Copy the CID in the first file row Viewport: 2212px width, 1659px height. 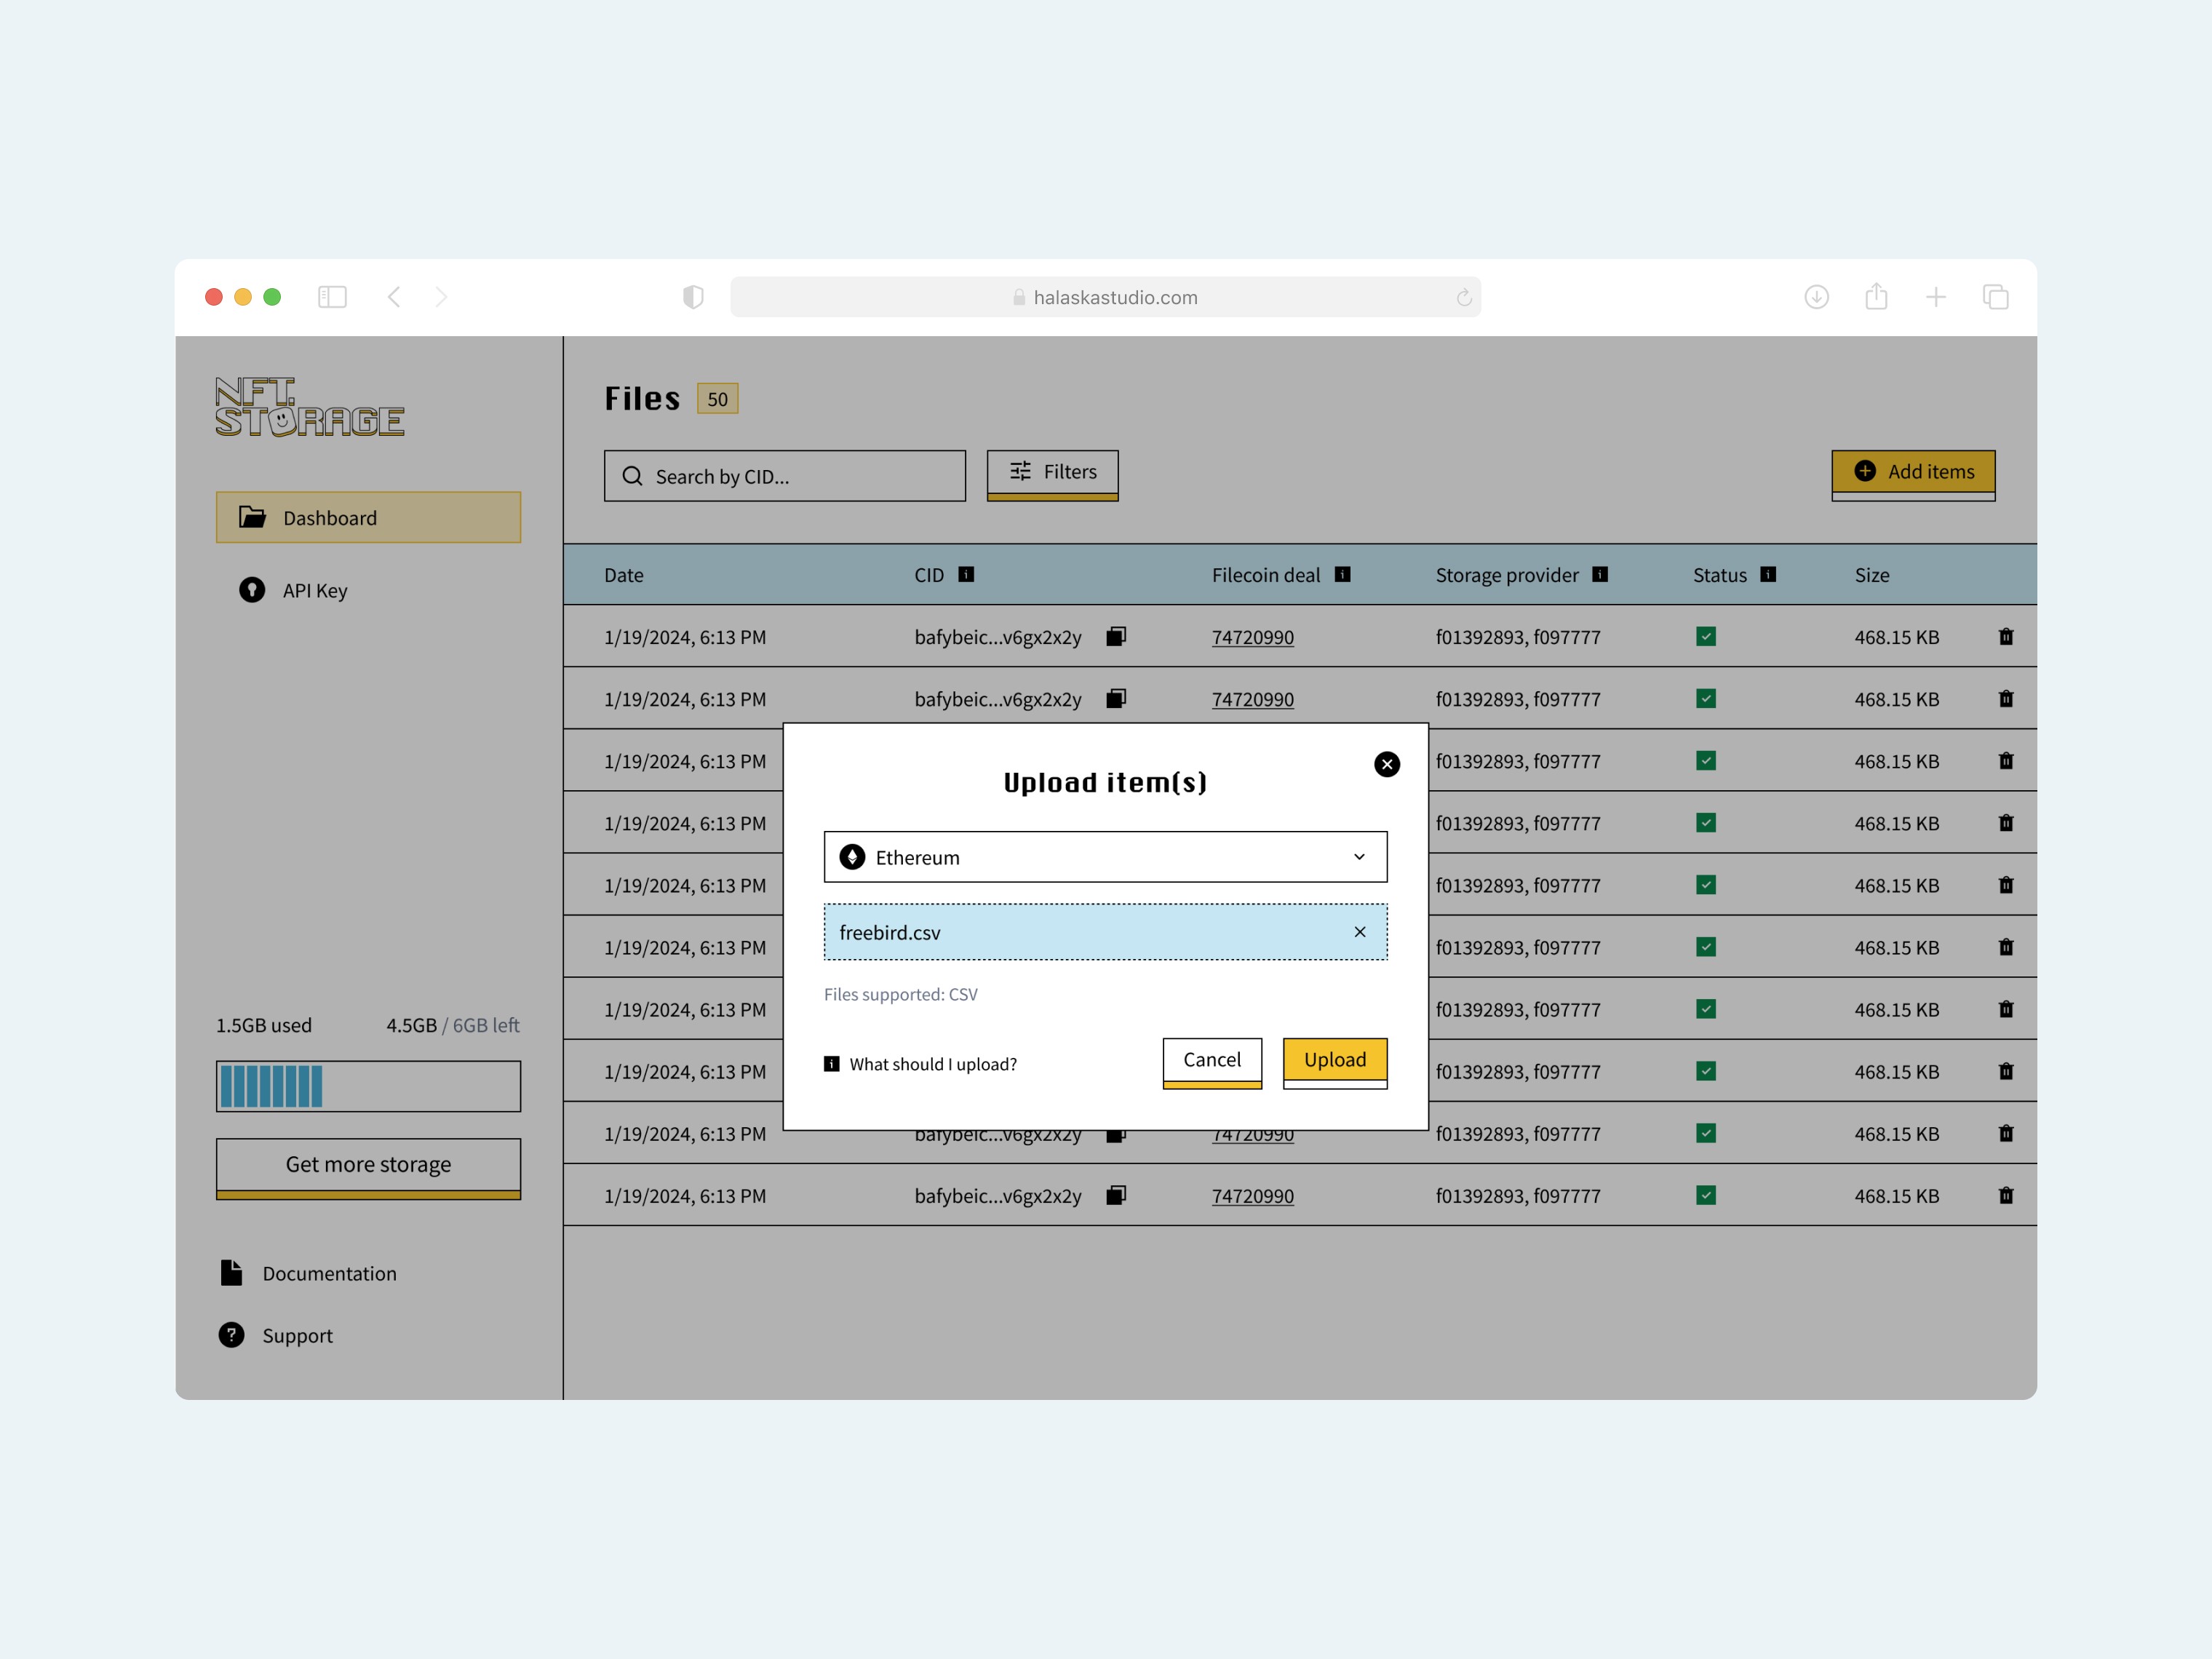1117,637
